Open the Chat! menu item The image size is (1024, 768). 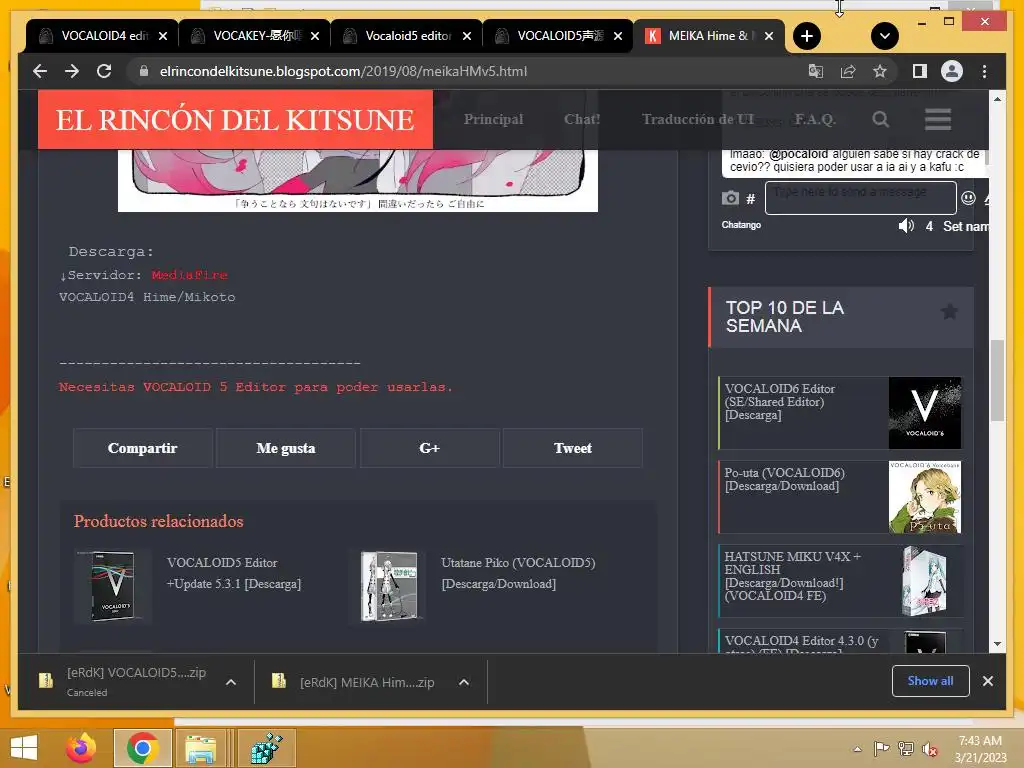[x=582, y=120]
